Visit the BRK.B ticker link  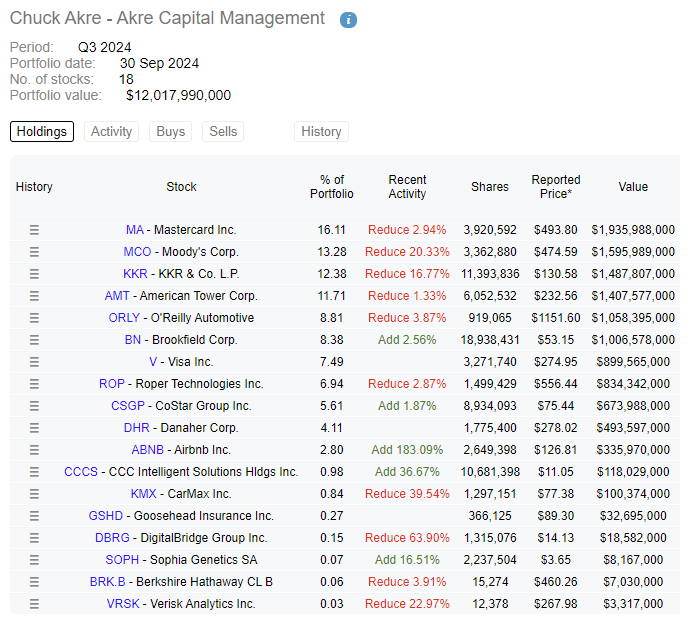pos(108,582)
